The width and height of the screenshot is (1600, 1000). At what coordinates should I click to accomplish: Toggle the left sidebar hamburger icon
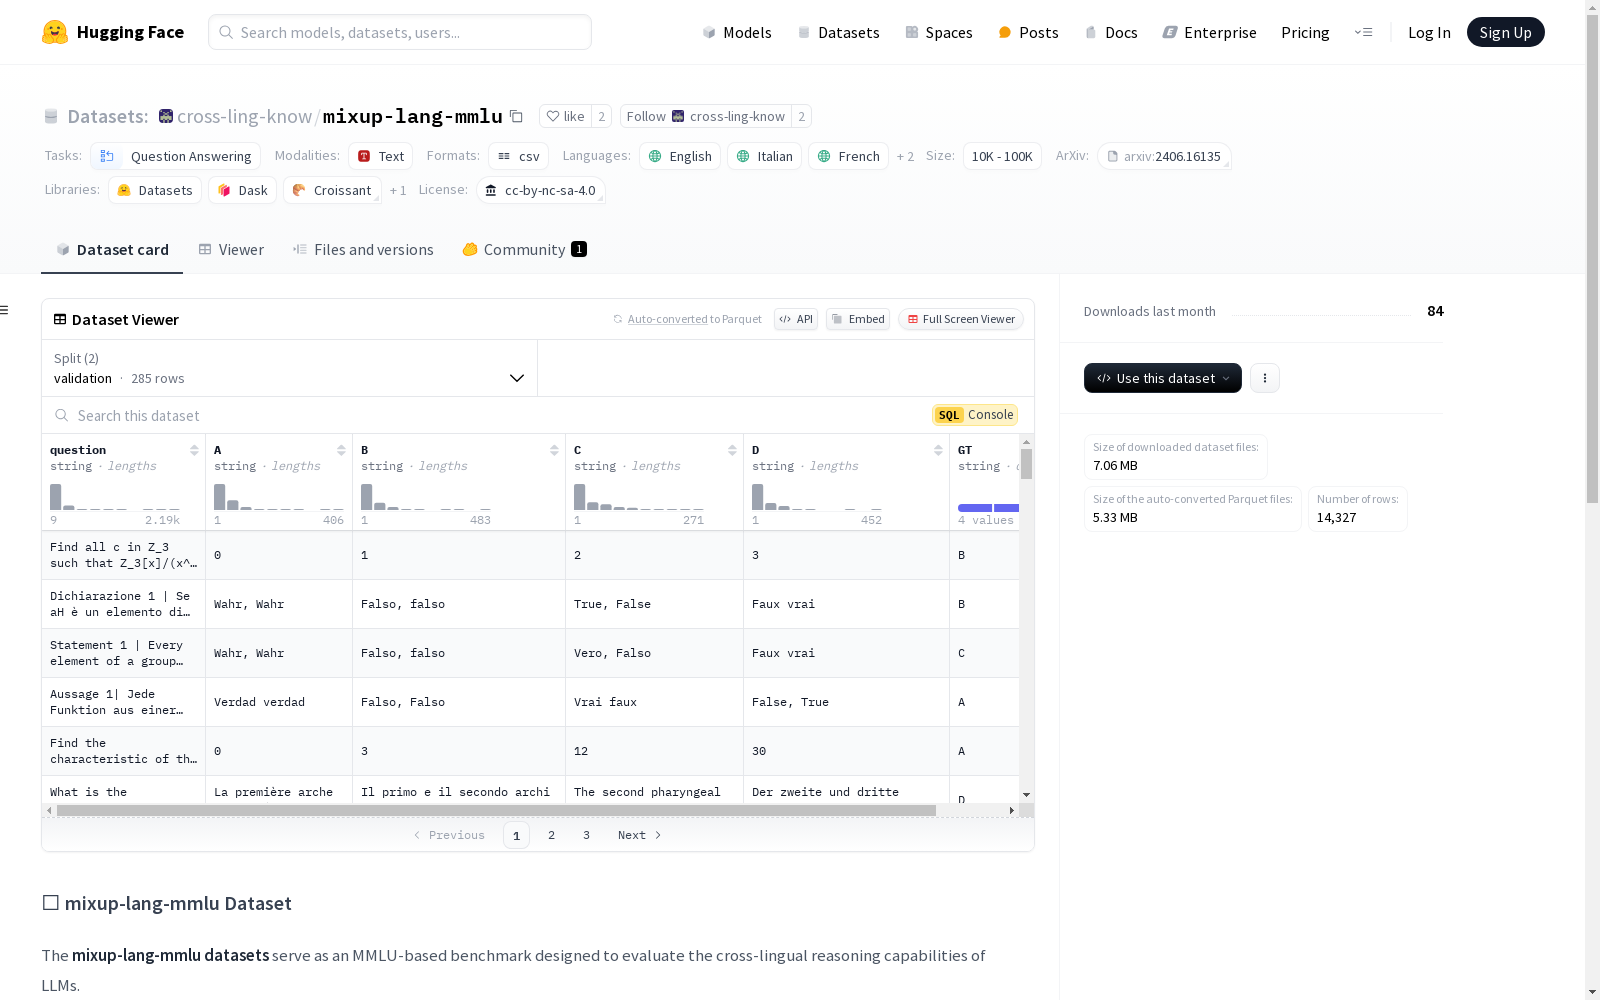(4, 310)
